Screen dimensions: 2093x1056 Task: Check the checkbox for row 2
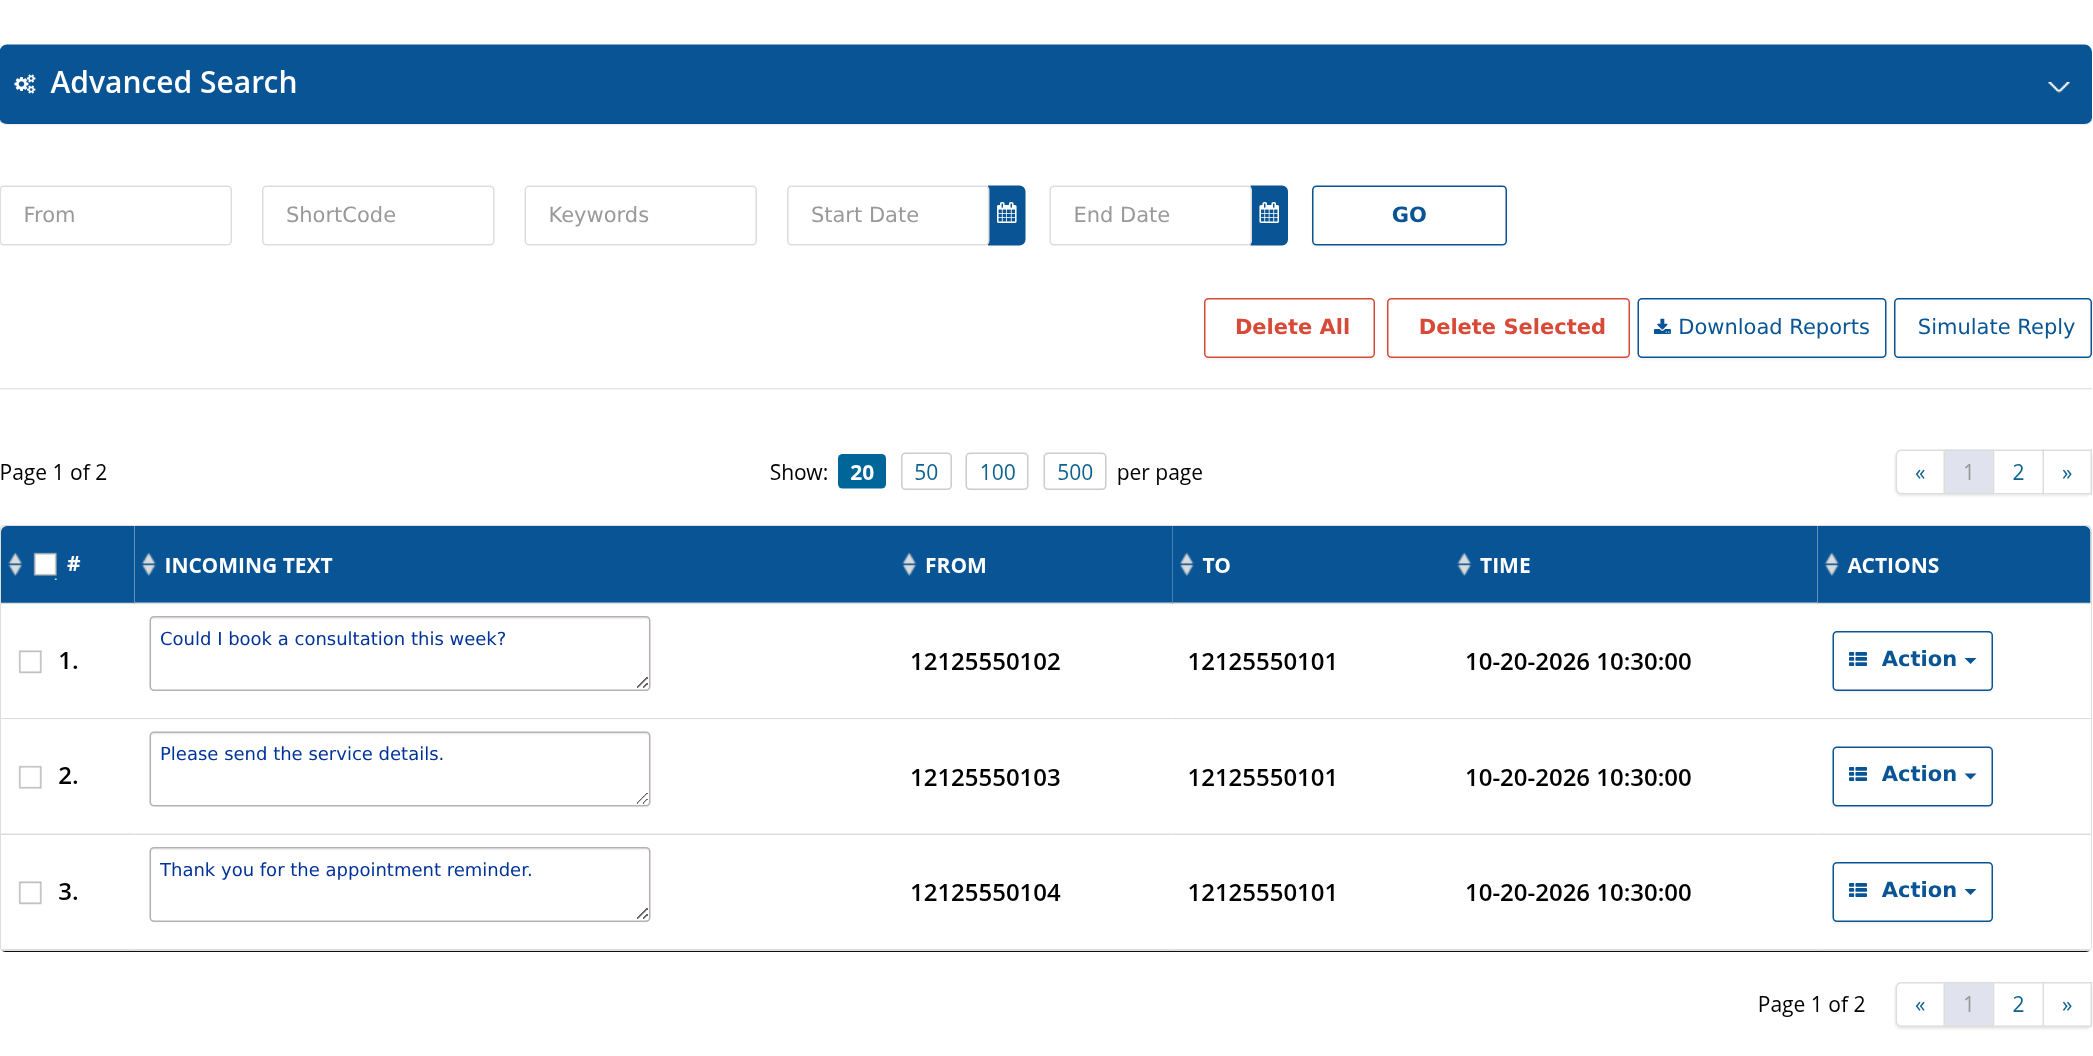tap(31, 777)
